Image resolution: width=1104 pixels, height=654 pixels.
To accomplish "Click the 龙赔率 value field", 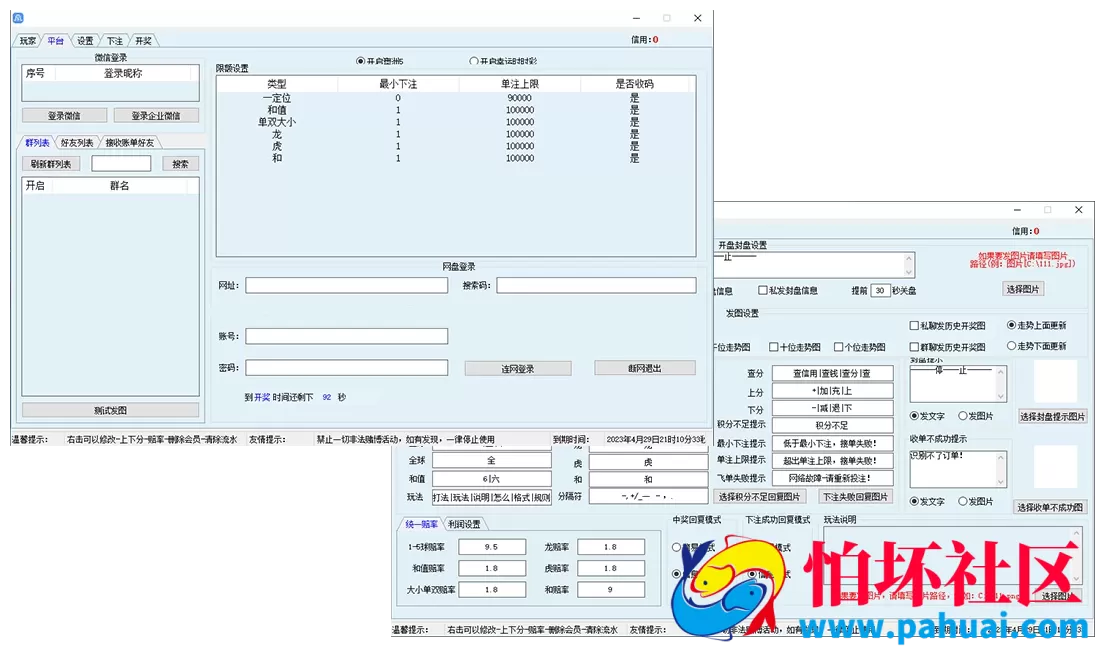I will (610, 547).
